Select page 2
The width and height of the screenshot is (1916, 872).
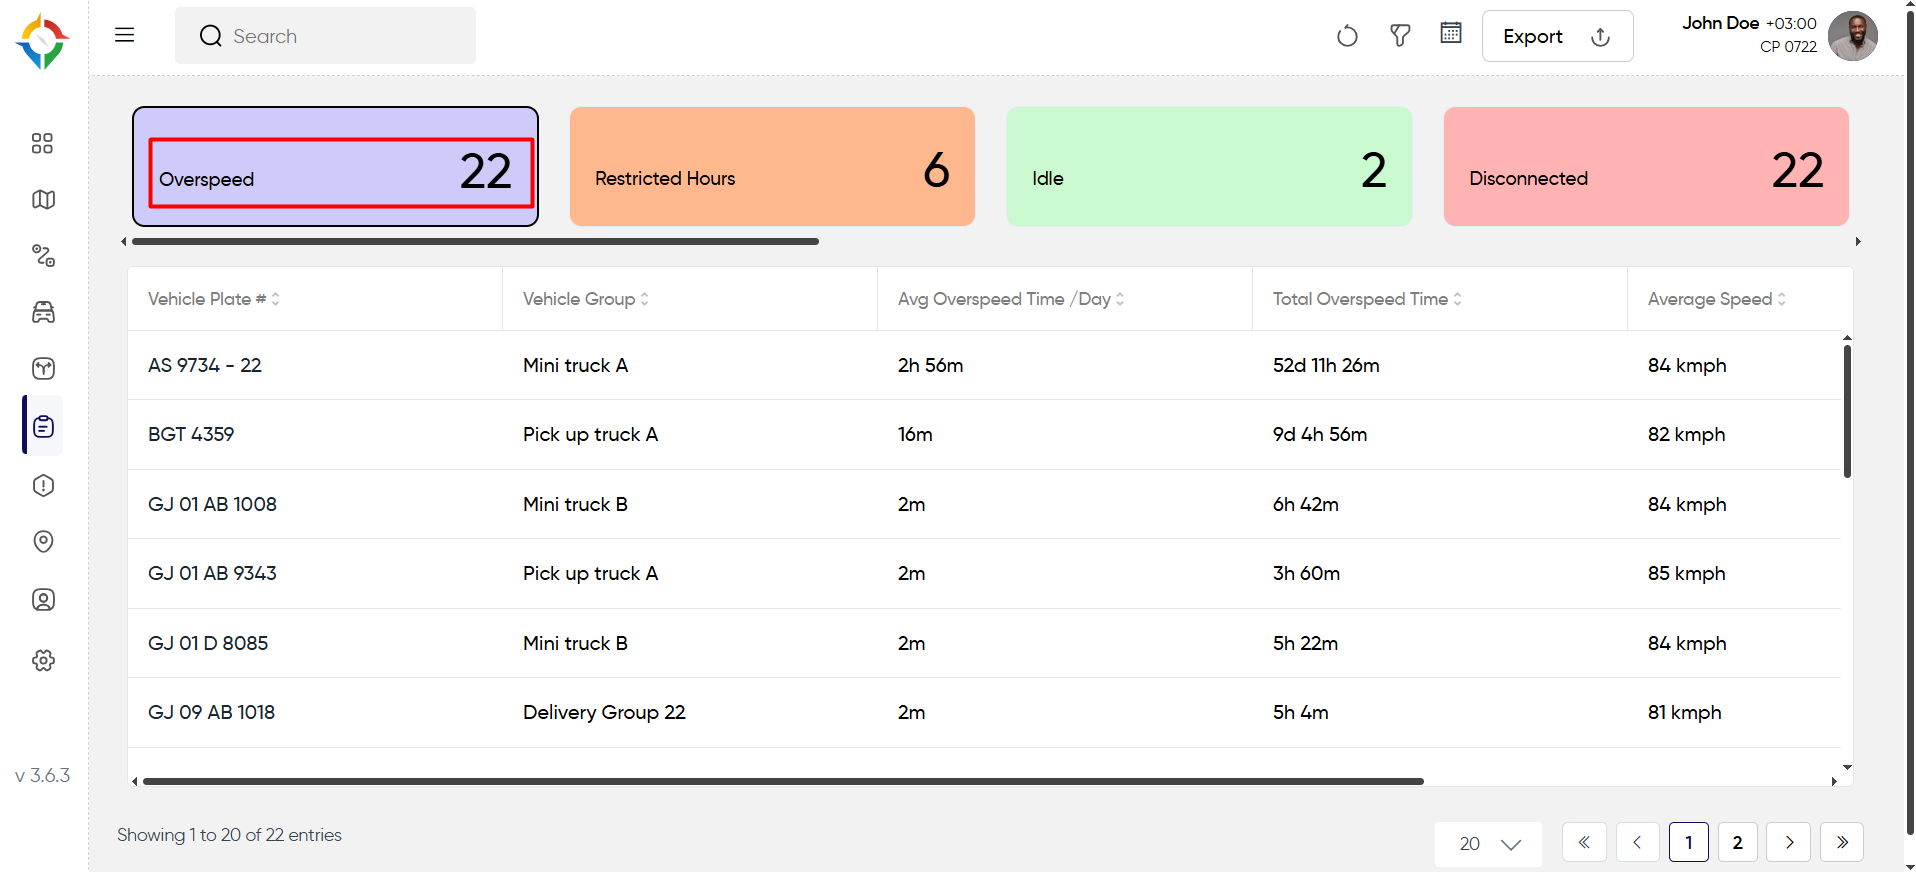(1738, 842)
